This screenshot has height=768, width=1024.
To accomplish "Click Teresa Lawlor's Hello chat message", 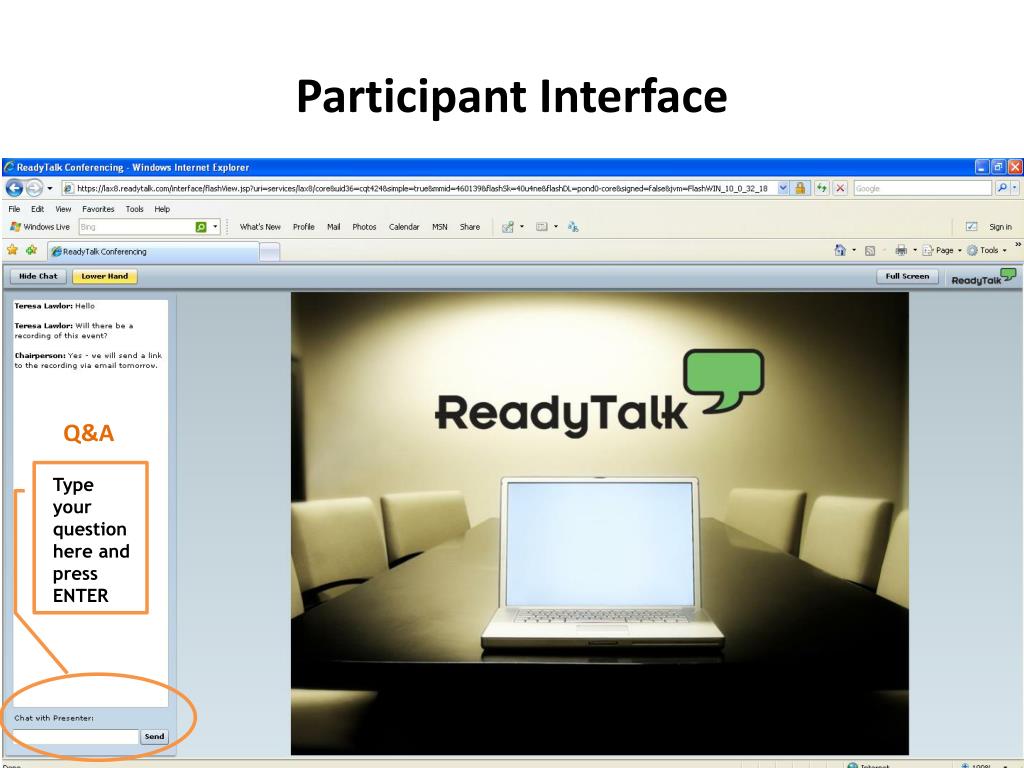I will pos(54,306).
